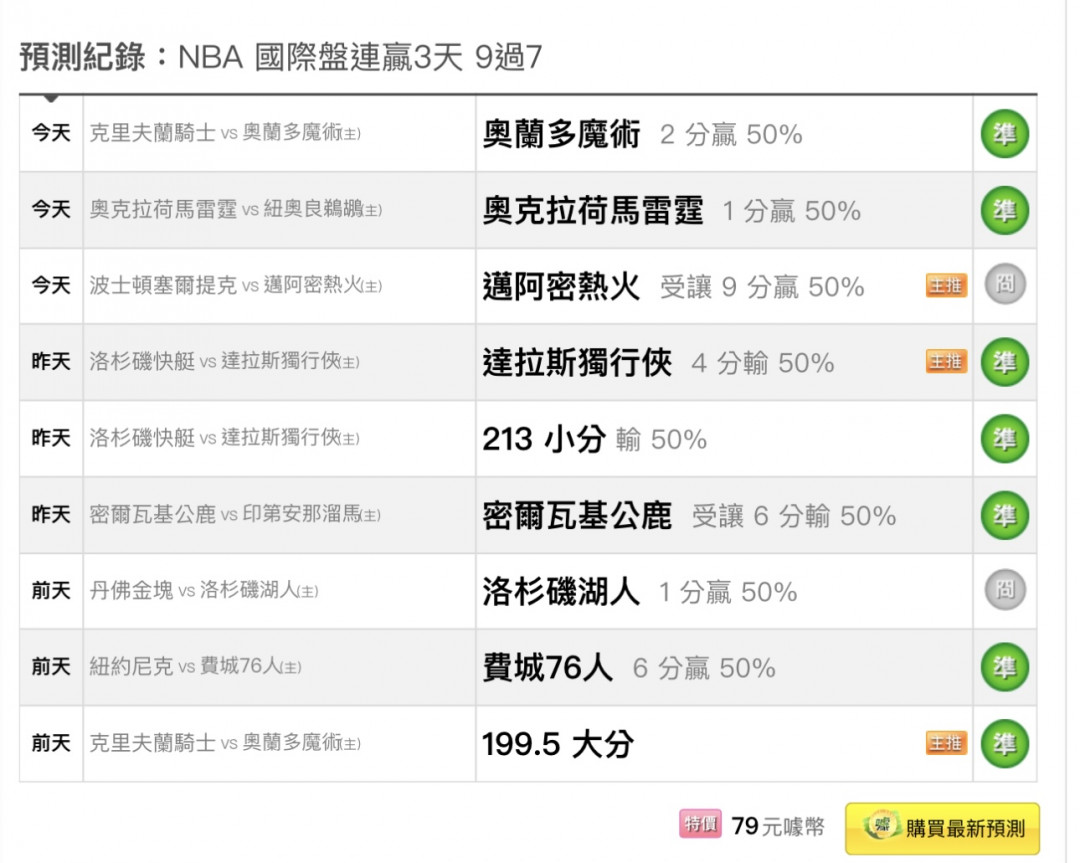Open 奧克拉荷馬雷霆 vs 紐奧良鵜鶘 matchup
Screen dimensions: 1080x863
[x=236, y=209]
